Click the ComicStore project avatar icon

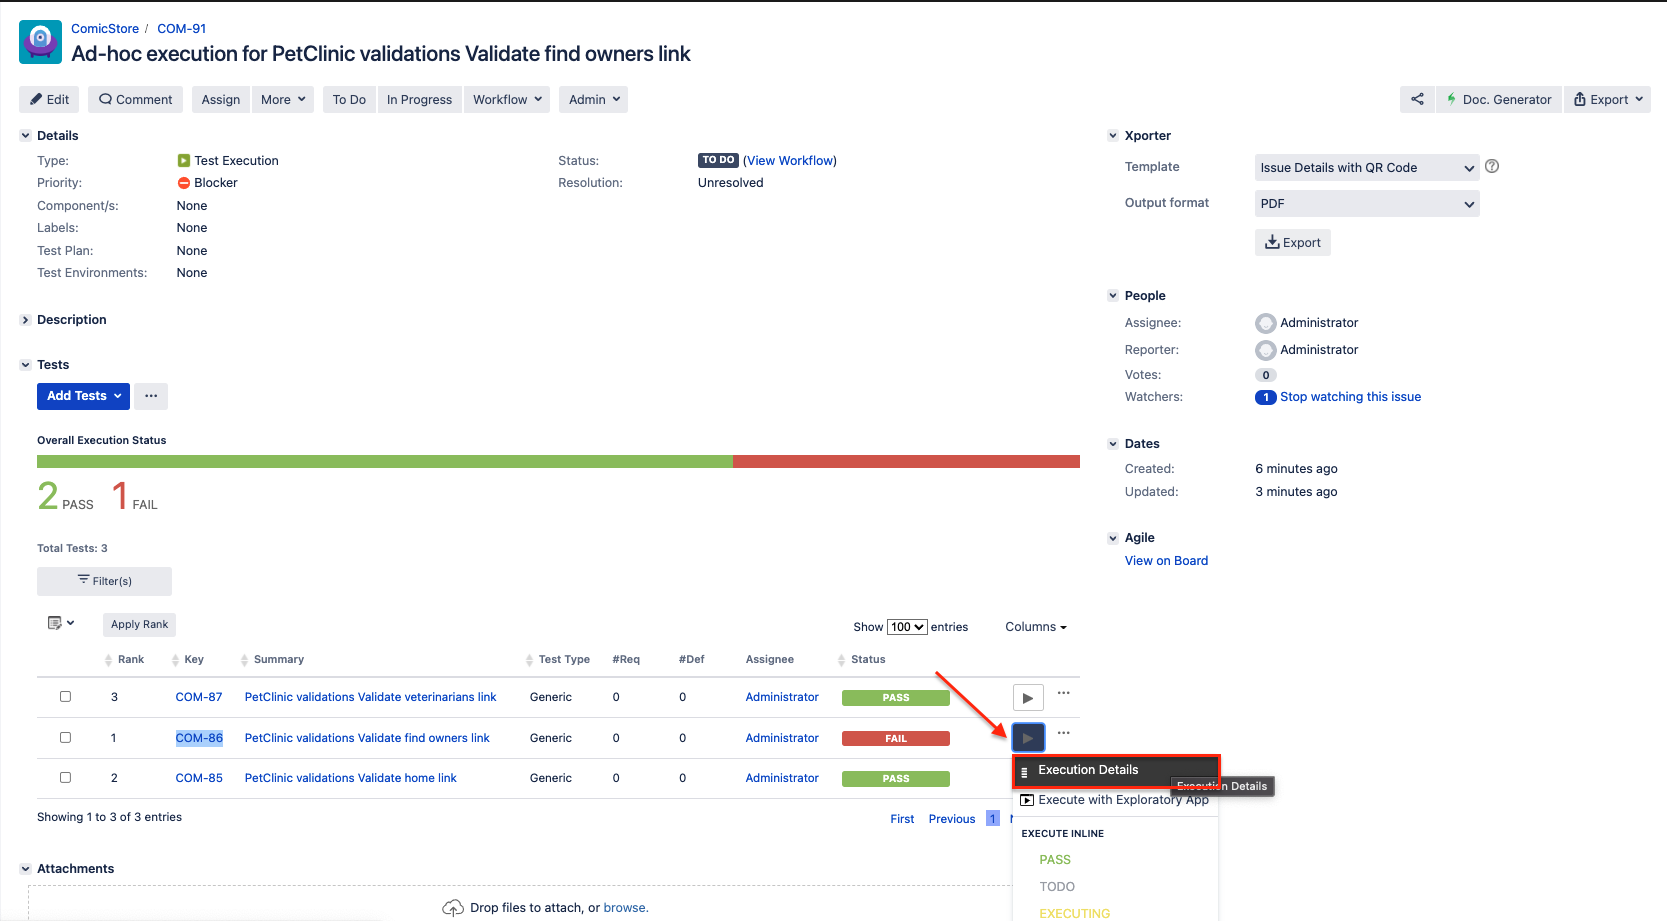[x=40, y=42]
